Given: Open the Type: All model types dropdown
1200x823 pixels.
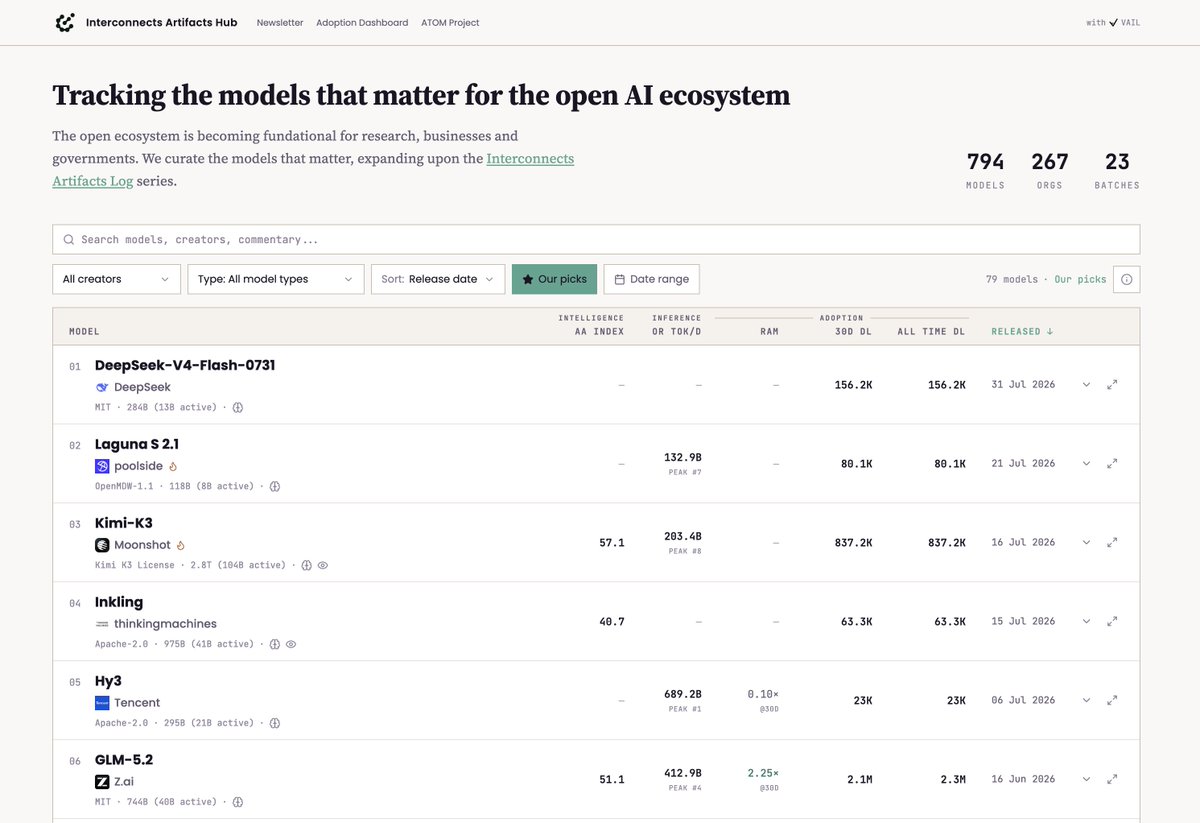Looking at the screenshot, I should (x=276, y=279).
